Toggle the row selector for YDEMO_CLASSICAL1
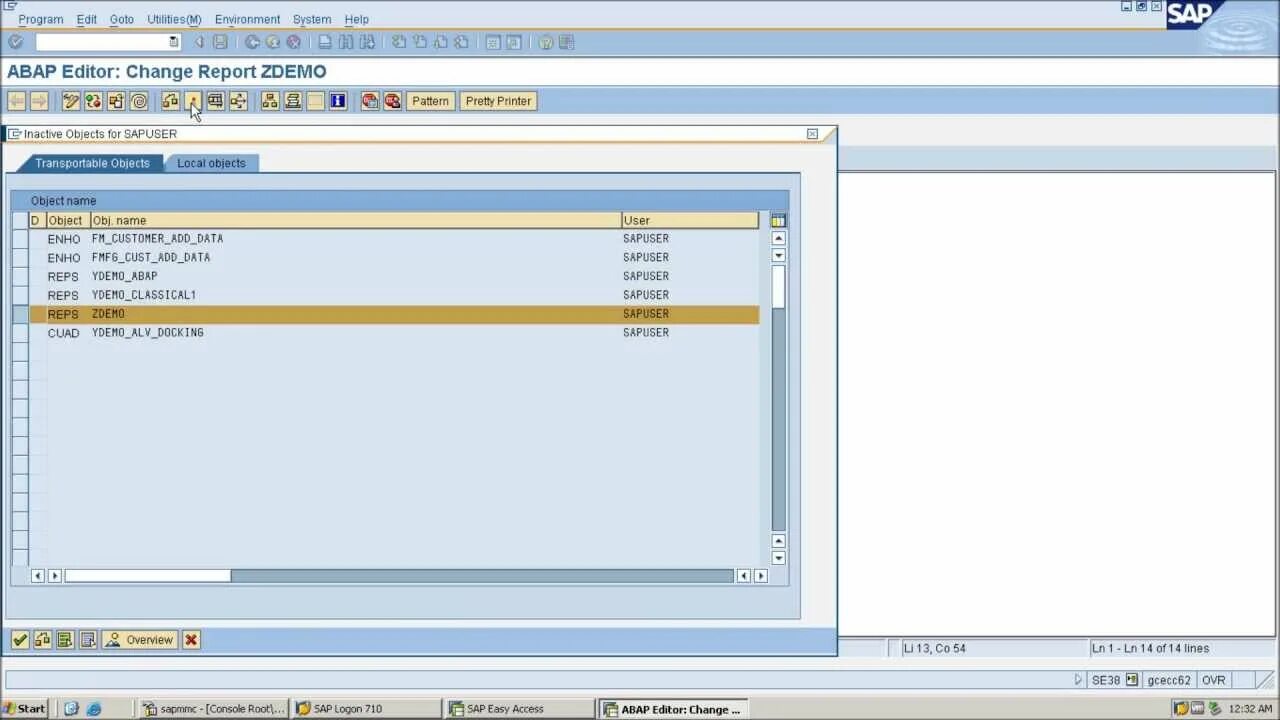The height and width of the screenshot is (720, 1280). tap(20, 295)
